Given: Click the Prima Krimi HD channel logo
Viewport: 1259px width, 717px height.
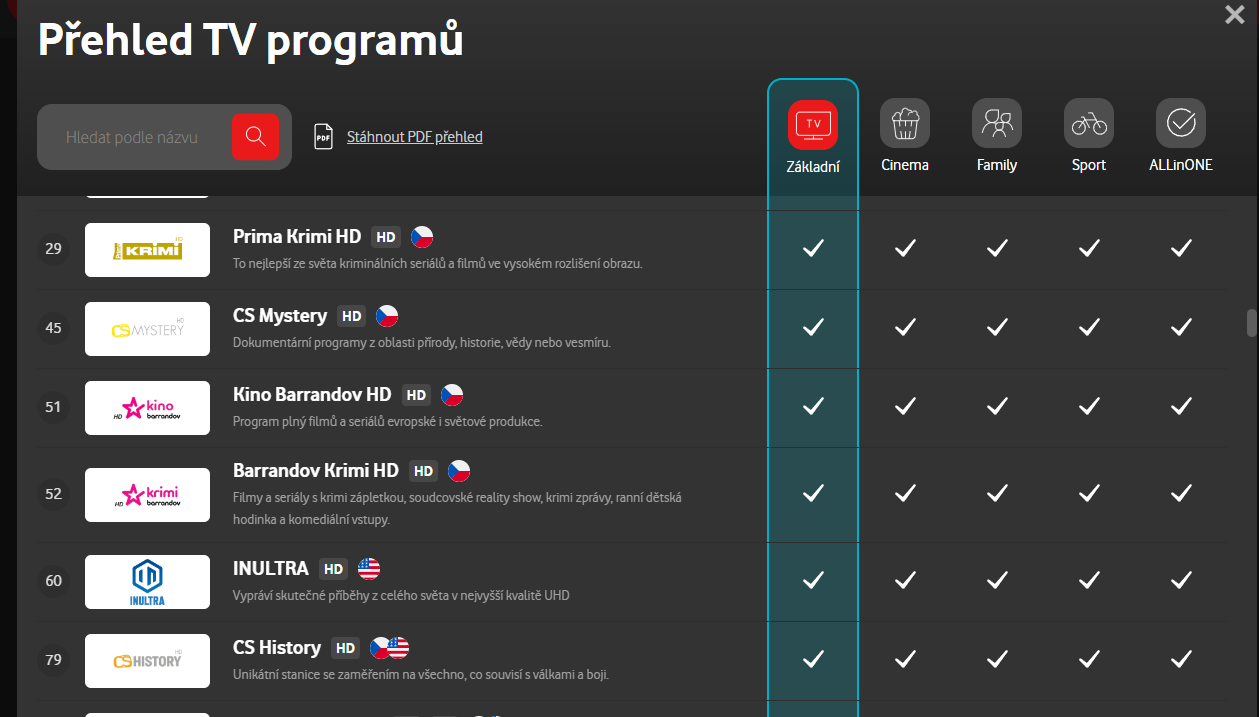Looking at the screenshot, I should pos(147,250).
